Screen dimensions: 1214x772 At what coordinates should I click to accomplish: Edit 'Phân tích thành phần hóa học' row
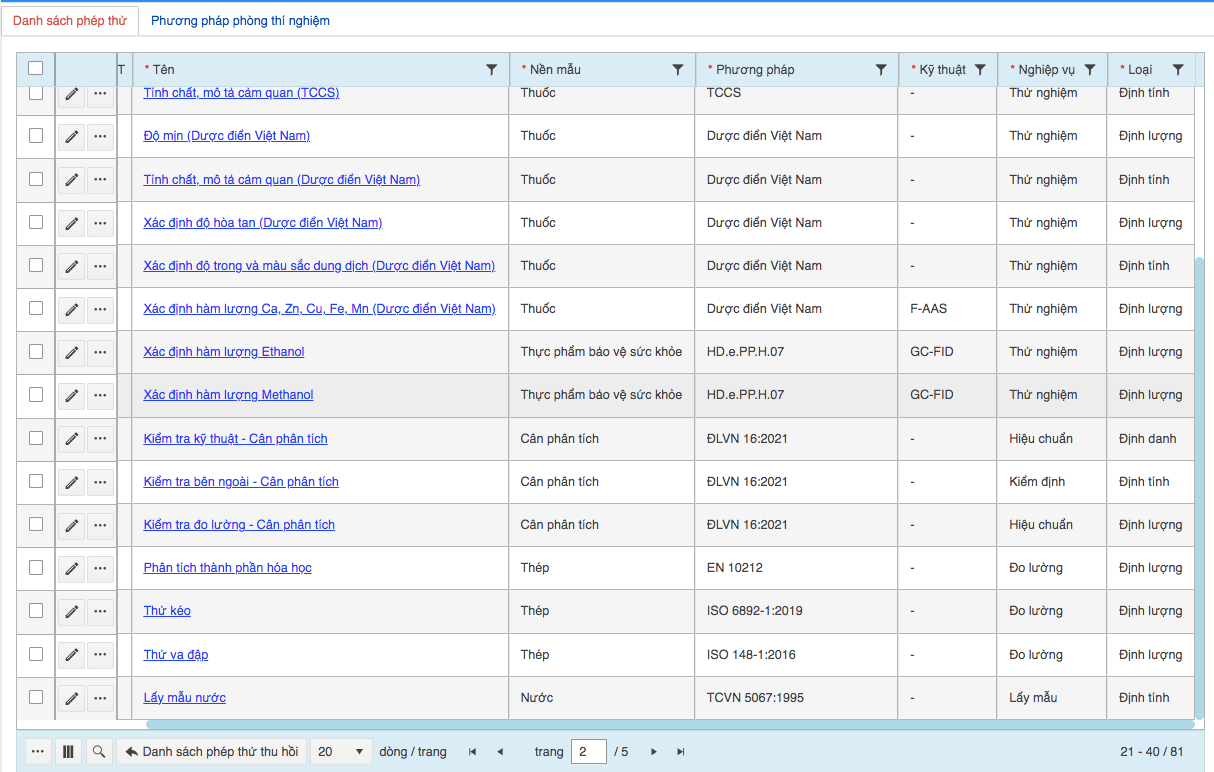click(x=71, y=569)
